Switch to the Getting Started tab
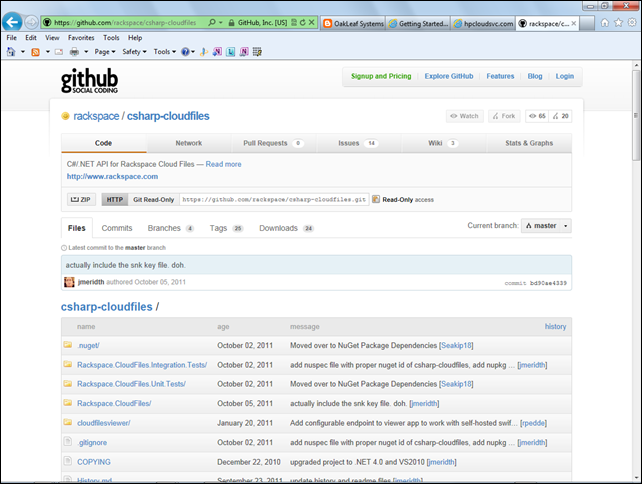Screen dimensions: 642x484 [x=418, y=23]
